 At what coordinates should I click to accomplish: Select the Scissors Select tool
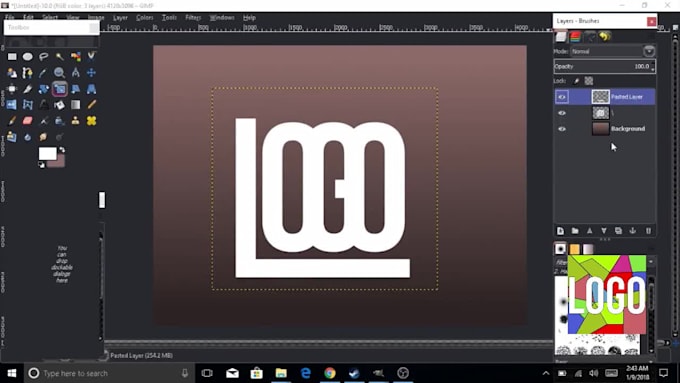click(x=91, y=56)
